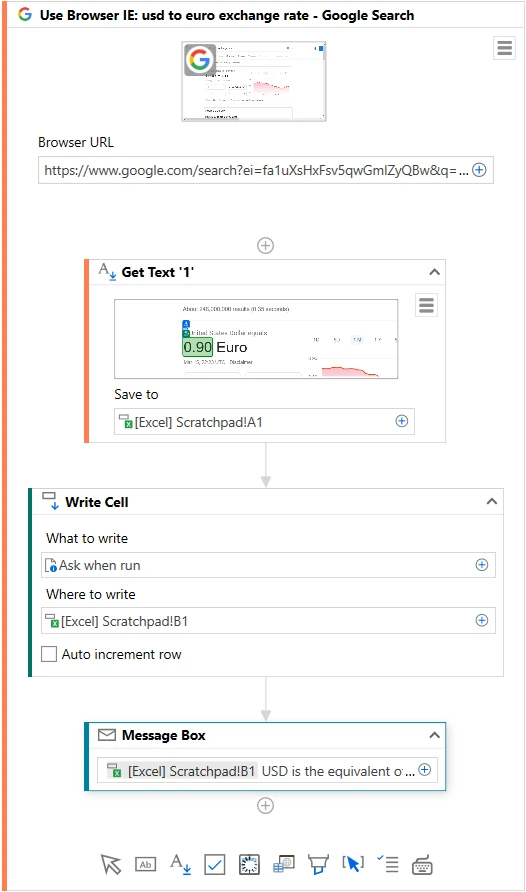526x892 pixels.
Task: Open the Get Text target options menu
Action: [x=426, y=305]
